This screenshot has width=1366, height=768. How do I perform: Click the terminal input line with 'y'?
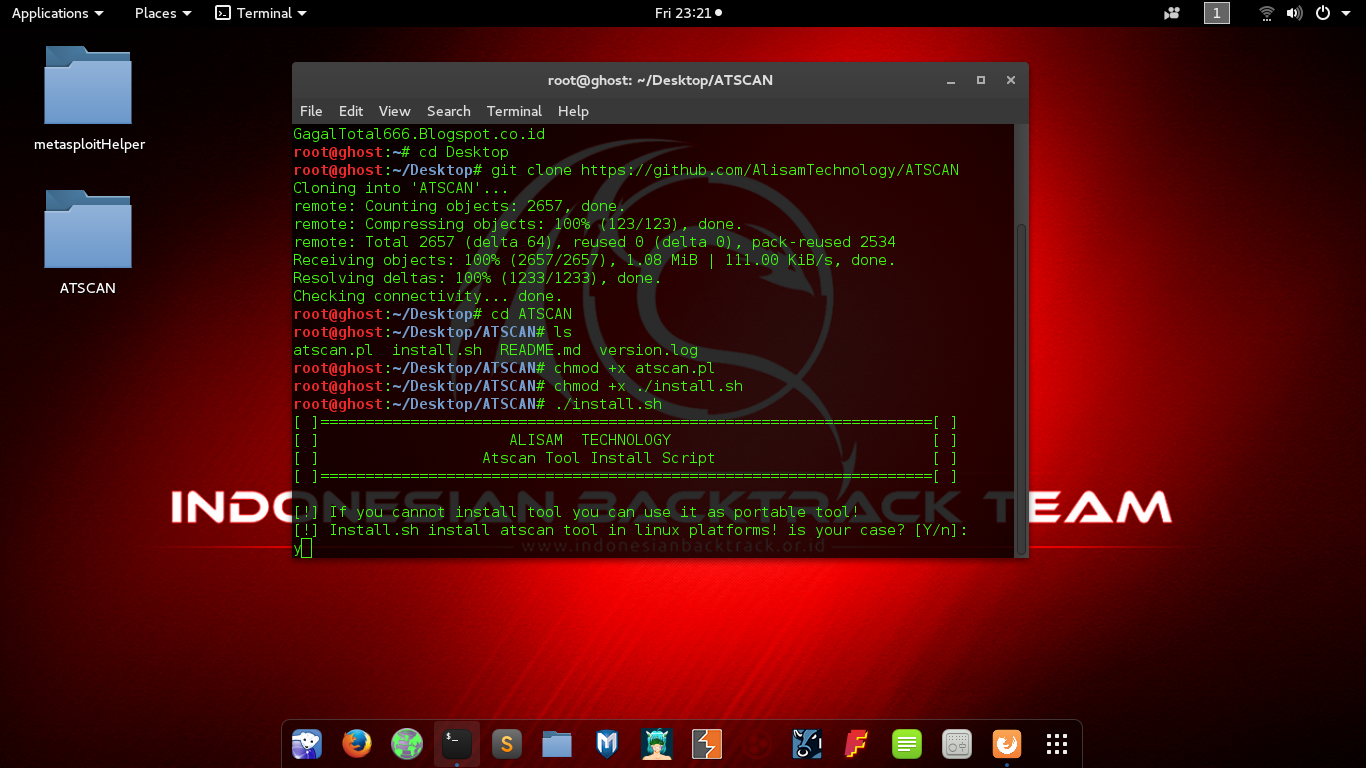tap(654, 549)
